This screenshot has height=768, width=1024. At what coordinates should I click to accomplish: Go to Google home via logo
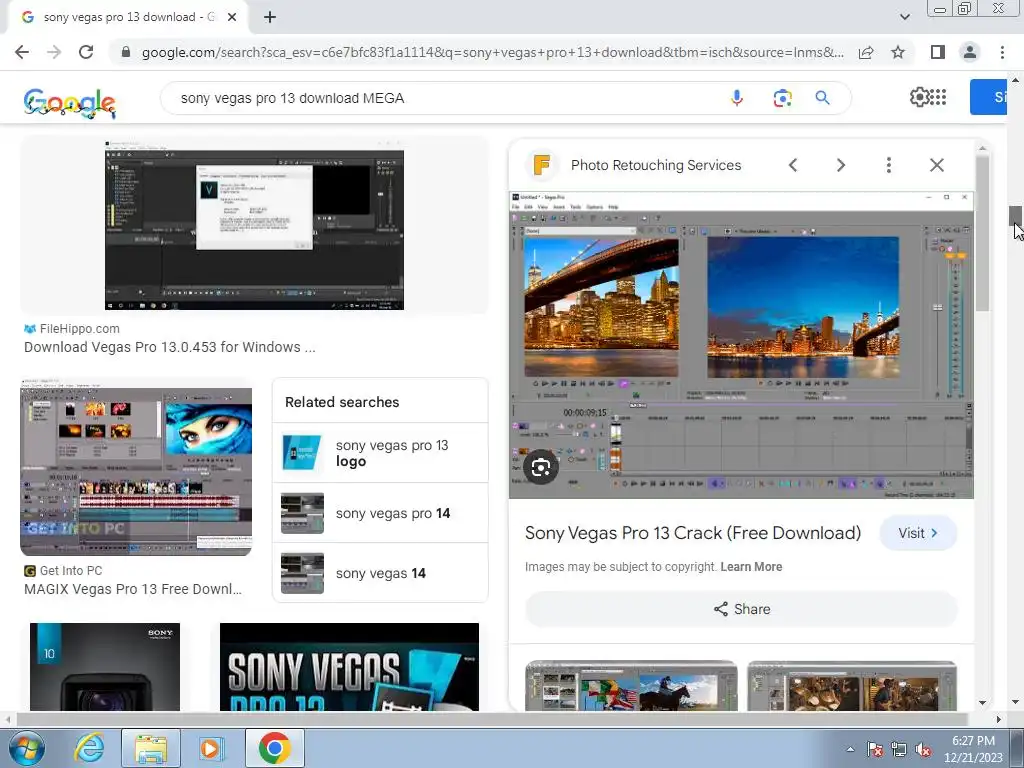click(x=69, y=103)
